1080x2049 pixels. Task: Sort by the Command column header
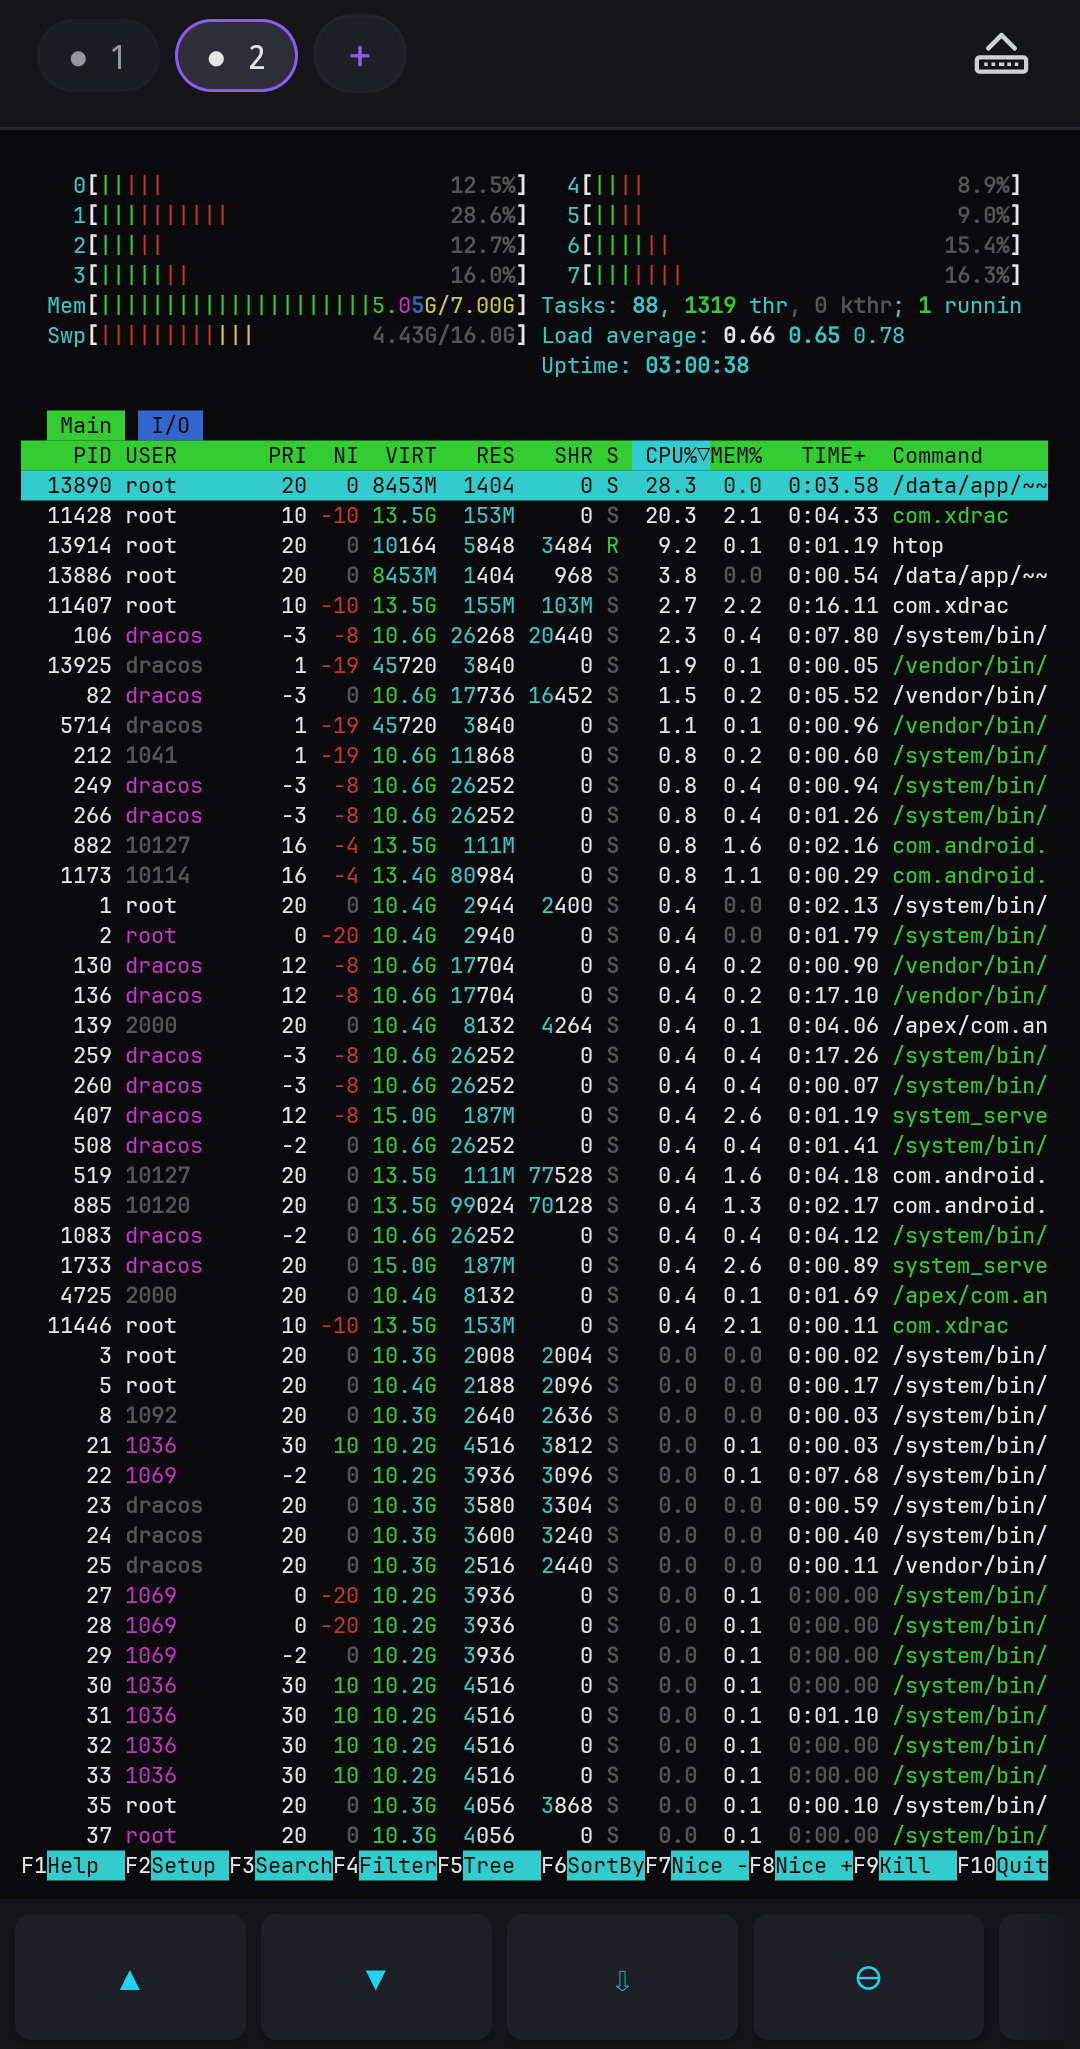[x=937, y=455]
